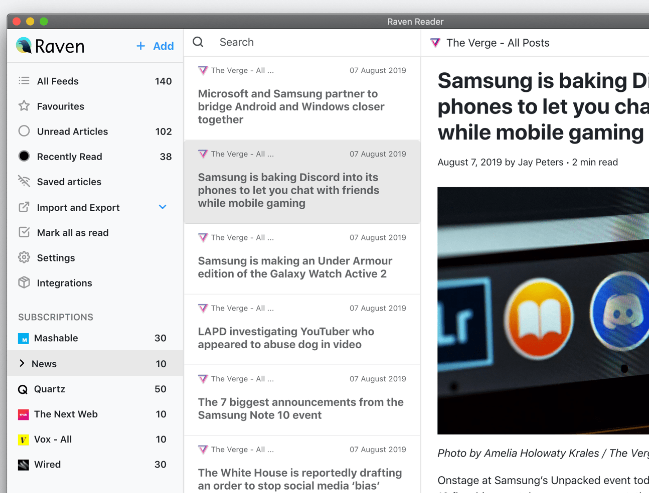Click the Add feed button
The width and height of the screenshot is (649, 493).
click(x=155, y=46)
